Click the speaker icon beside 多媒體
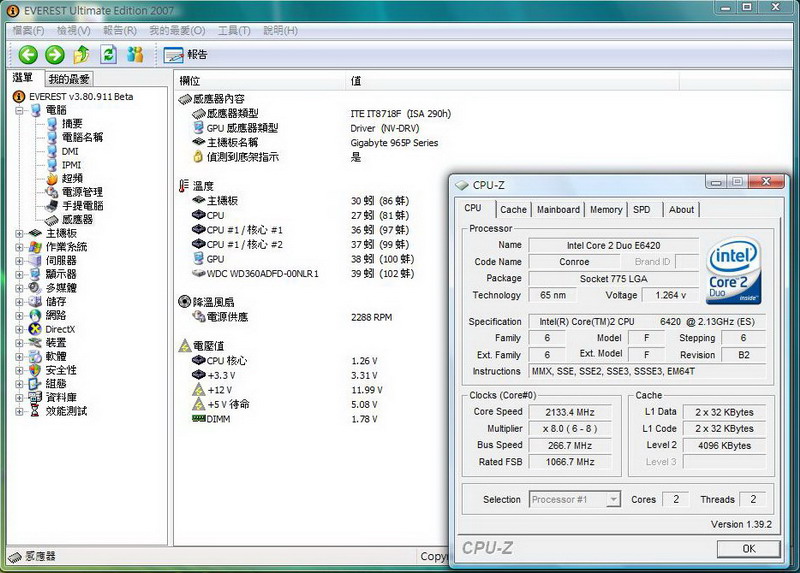This screenshot has width=800, height=573. pos(35,288)
